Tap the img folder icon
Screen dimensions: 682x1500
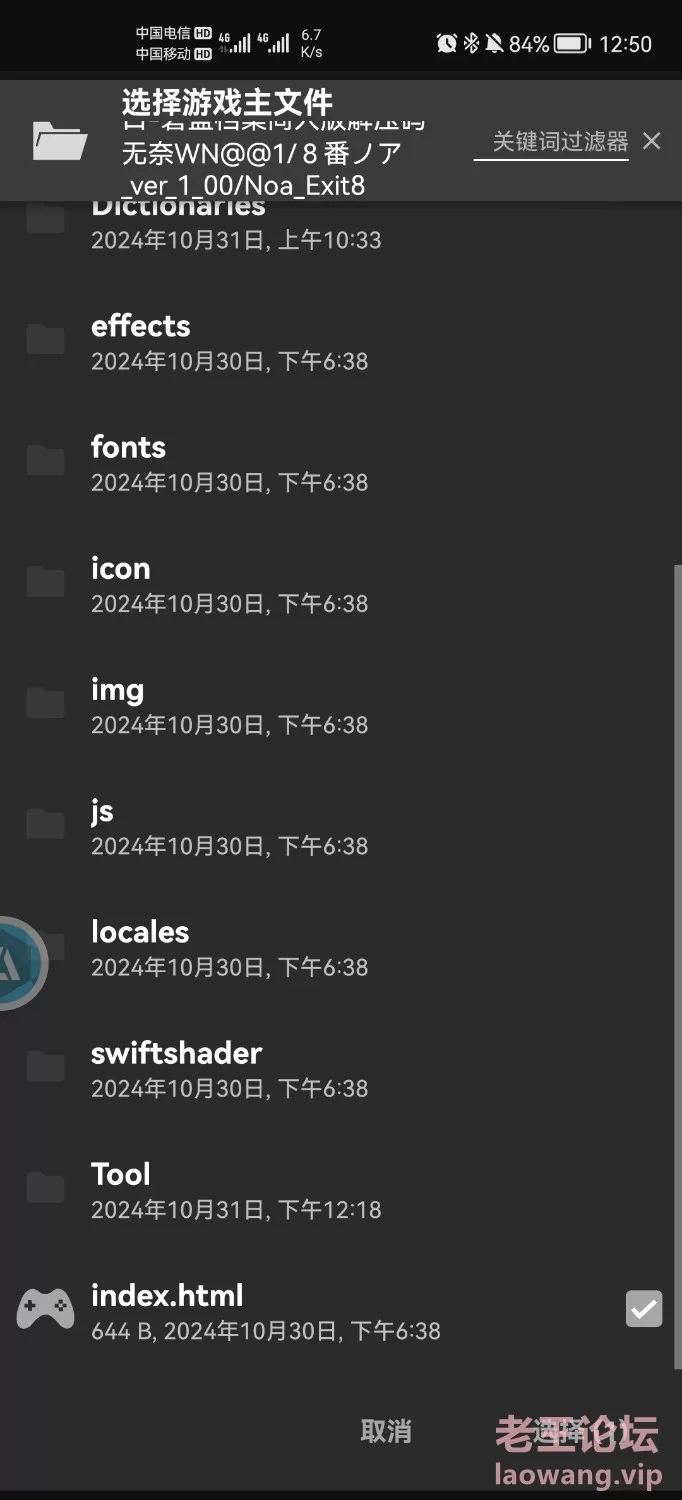pos(46,703)
